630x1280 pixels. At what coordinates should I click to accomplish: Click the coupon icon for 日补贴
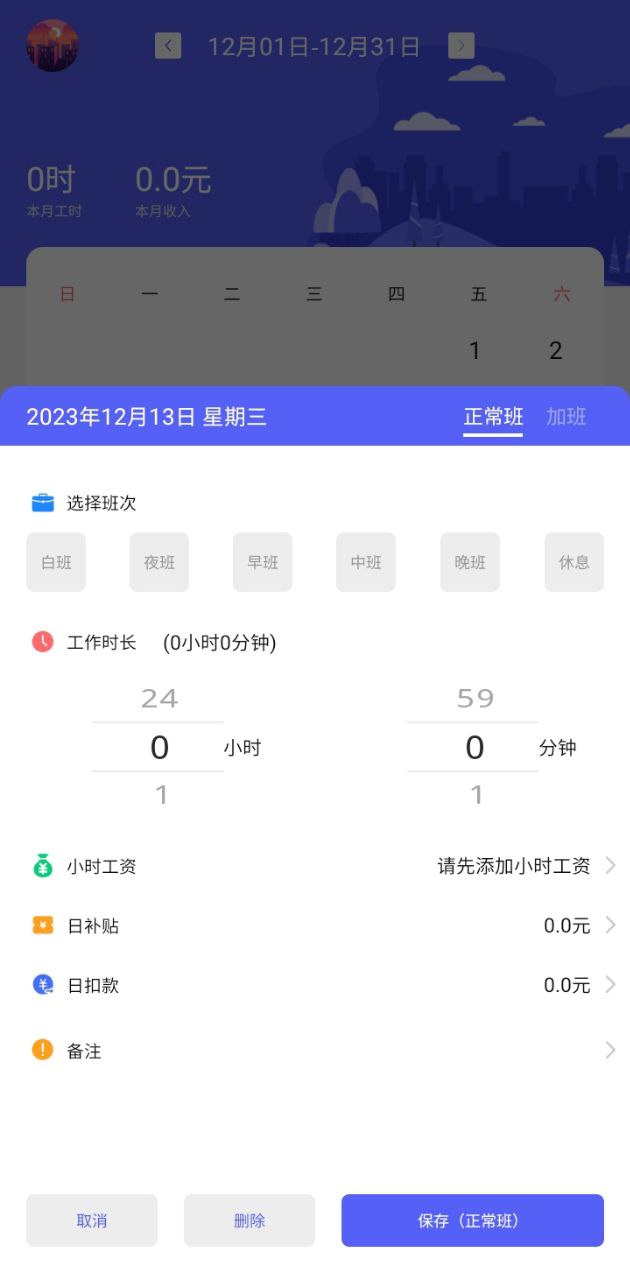point(42,925)
